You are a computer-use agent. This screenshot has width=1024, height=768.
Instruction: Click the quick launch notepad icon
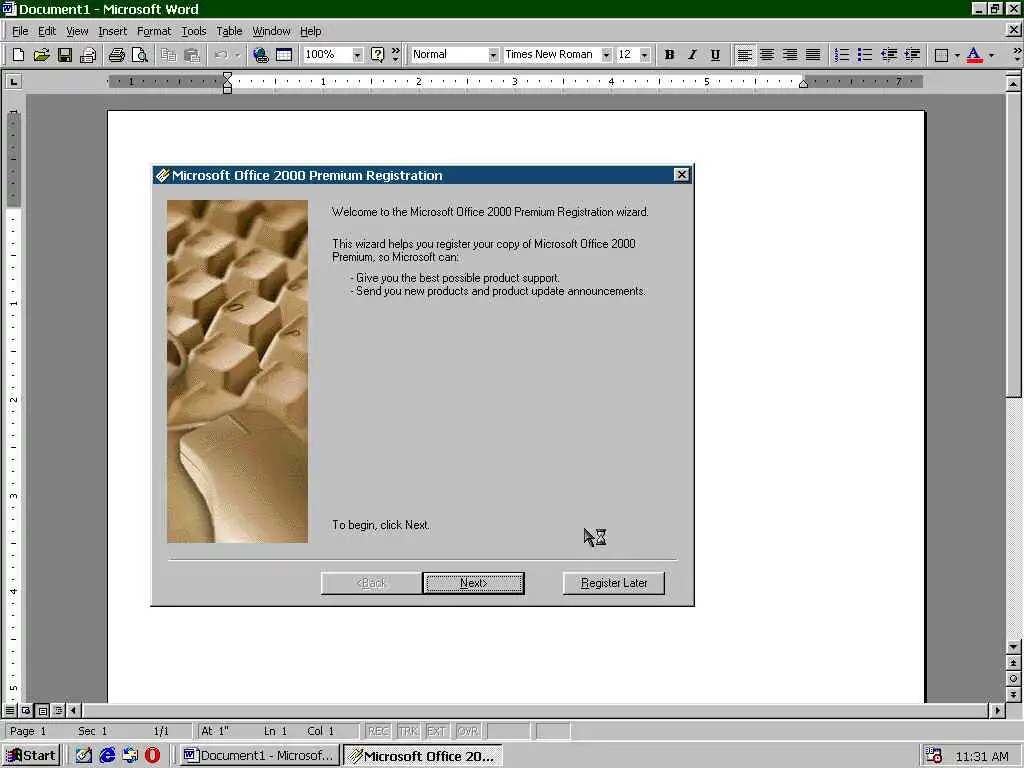coord(84,756)
